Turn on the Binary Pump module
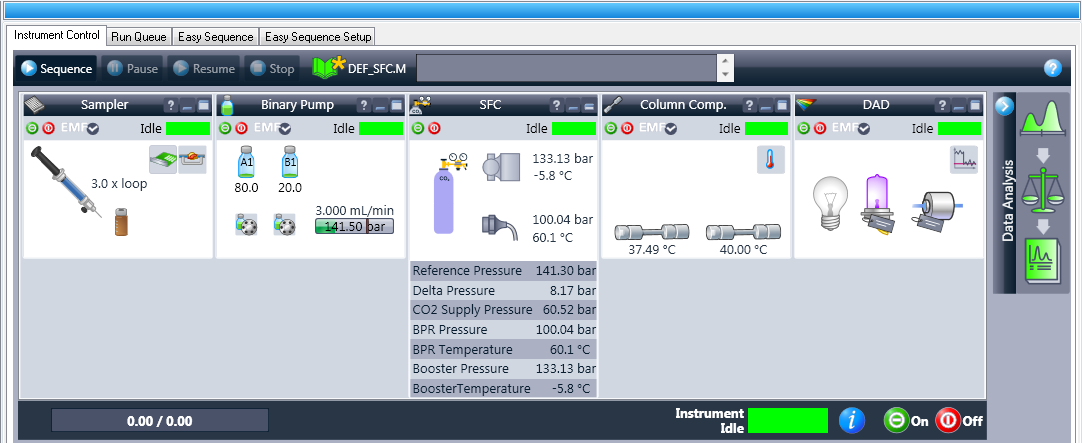1082x443 pixels. coord(225,128)
